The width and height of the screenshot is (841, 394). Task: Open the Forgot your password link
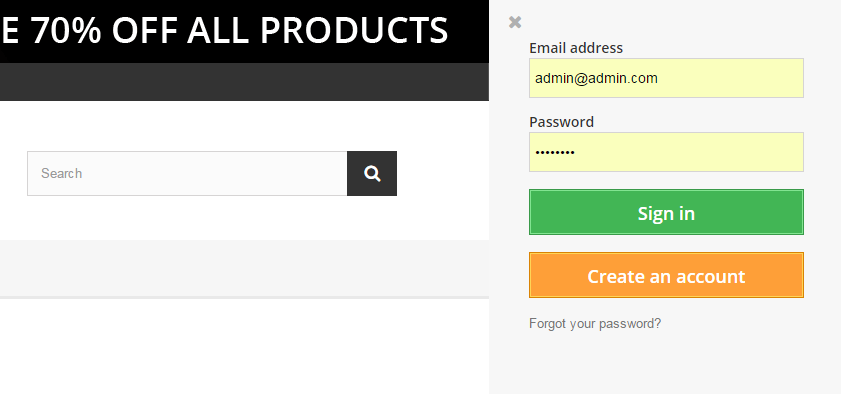(x=595, y=324)
